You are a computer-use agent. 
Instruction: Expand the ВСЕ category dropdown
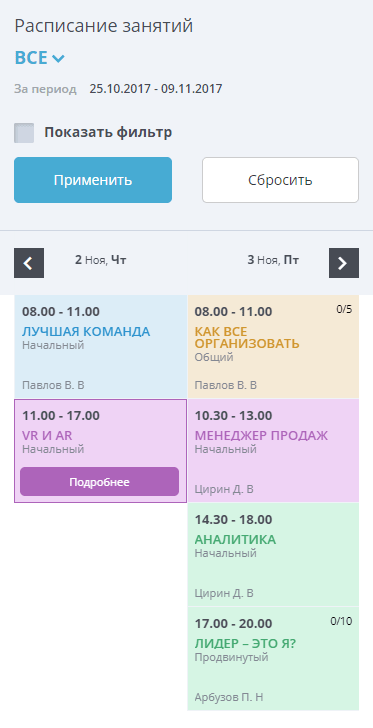[39, 58]
